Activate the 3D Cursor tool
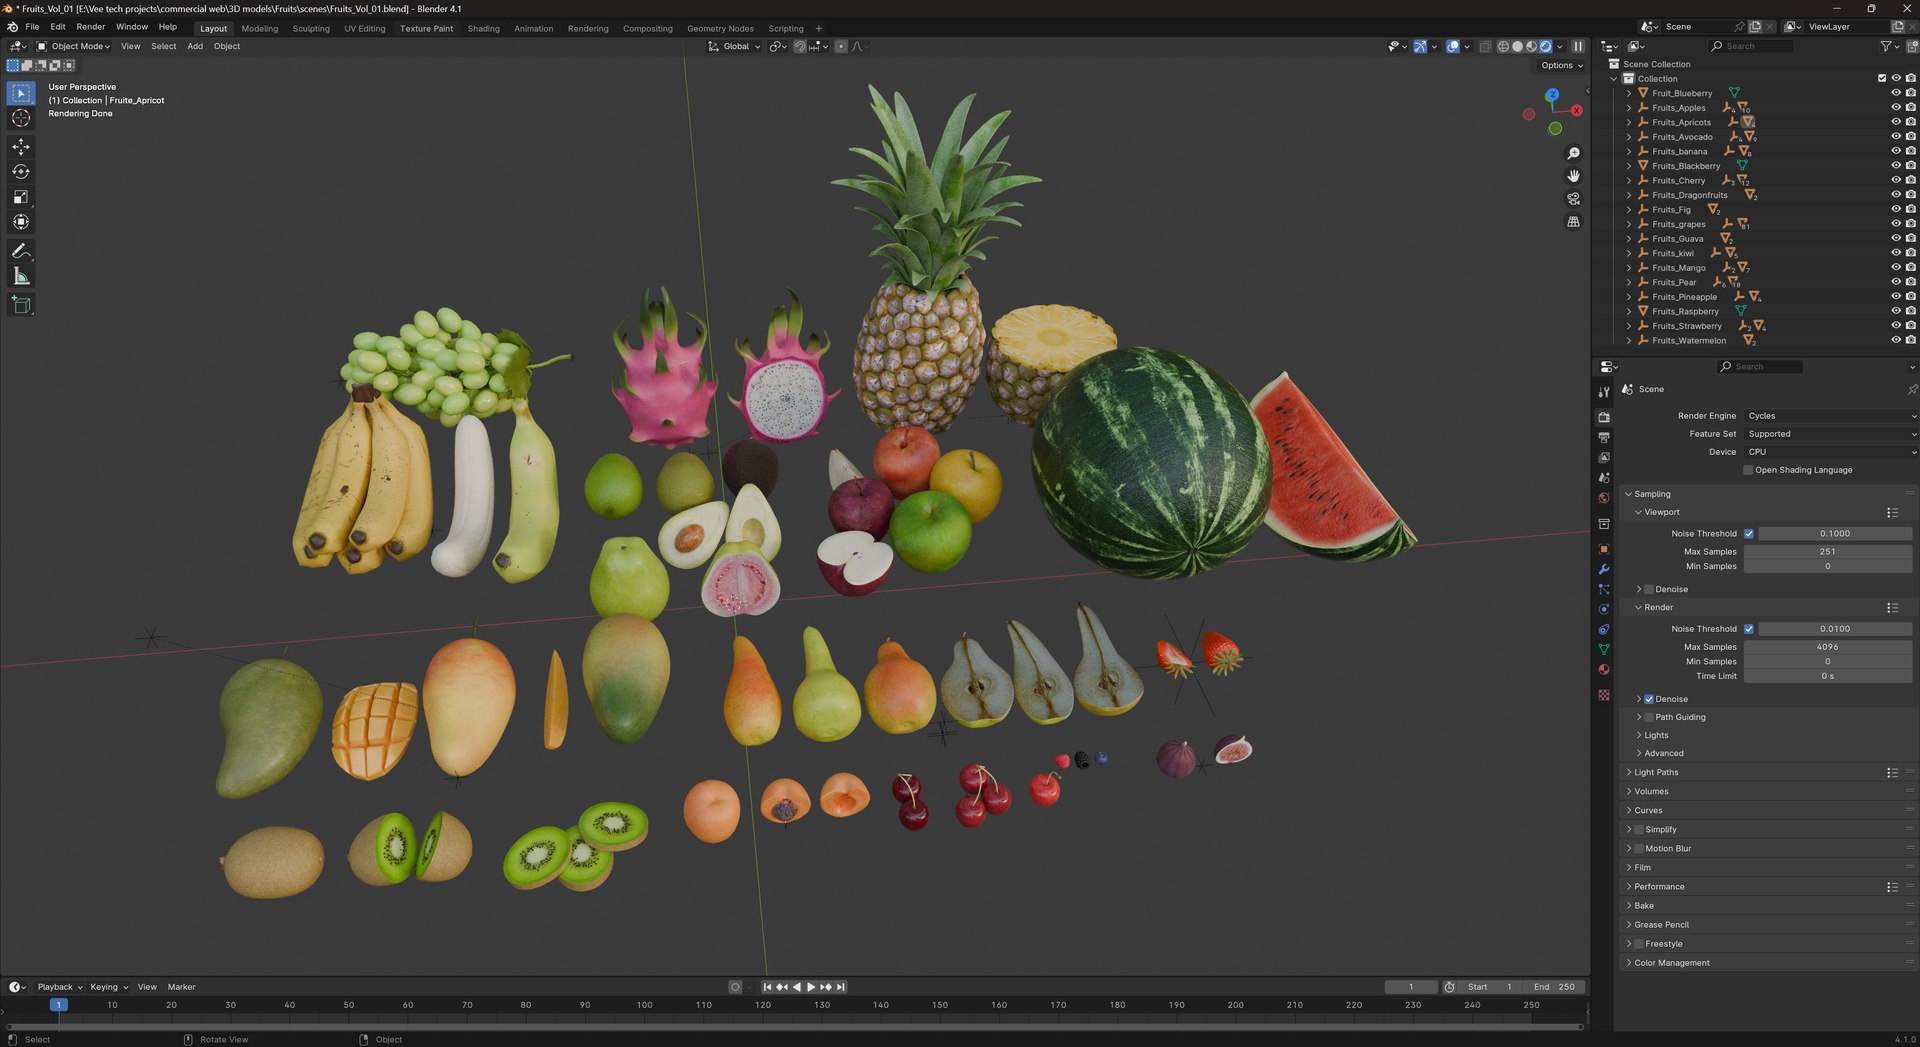The width and height of the screenshot is (1920, 1047). click(21, 118)
